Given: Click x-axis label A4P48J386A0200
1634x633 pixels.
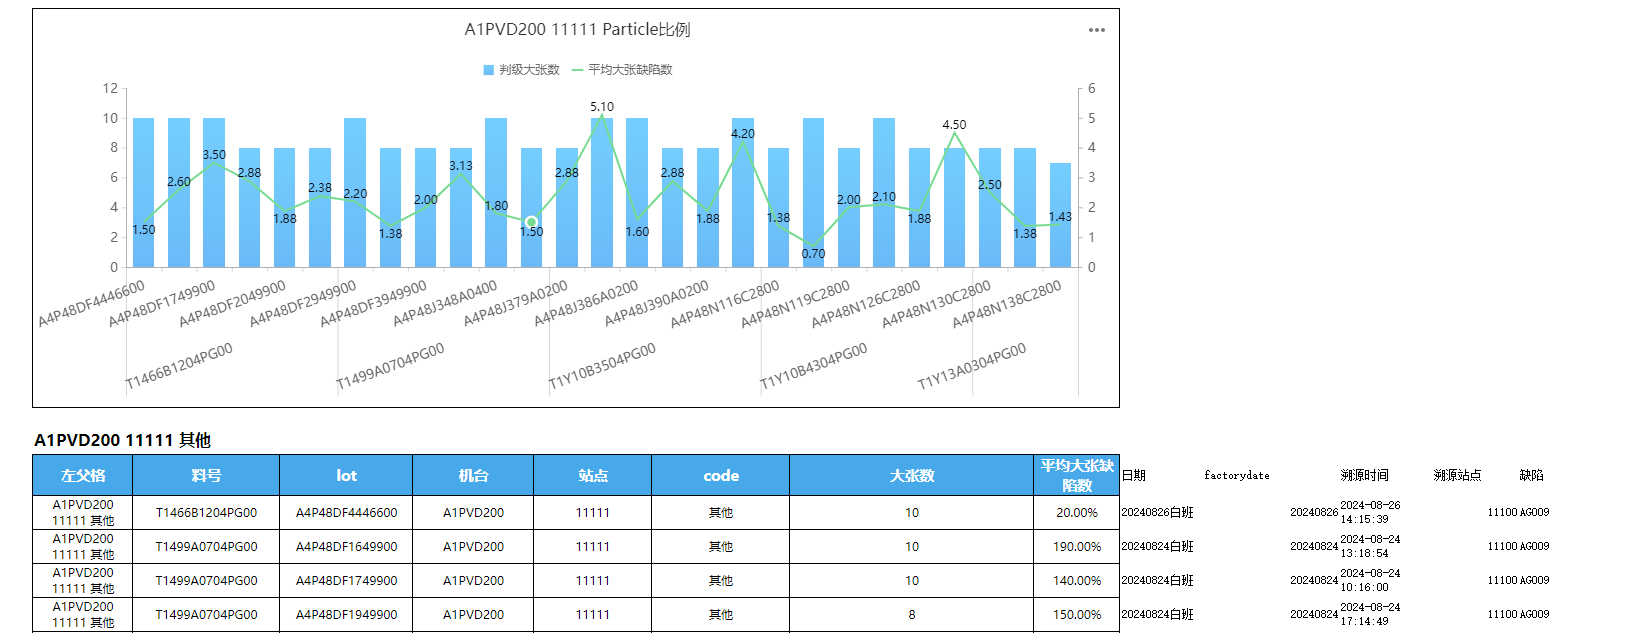Looking at the screenshot, I should pyautogui.click(x=586, y=304).
